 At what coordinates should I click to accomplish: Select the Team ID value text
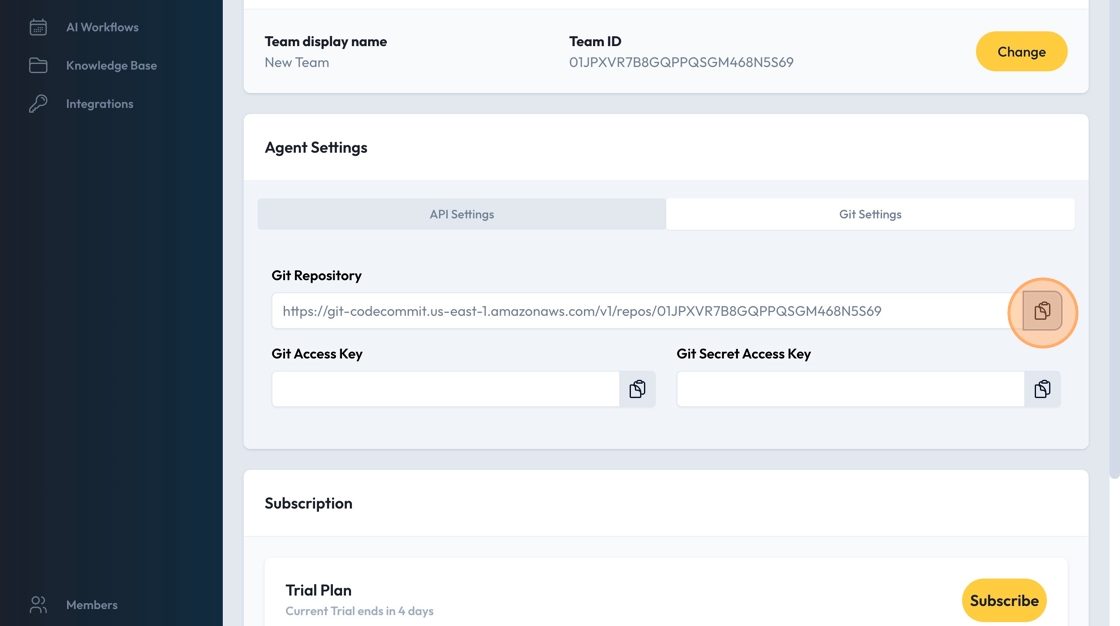point(681,62)
